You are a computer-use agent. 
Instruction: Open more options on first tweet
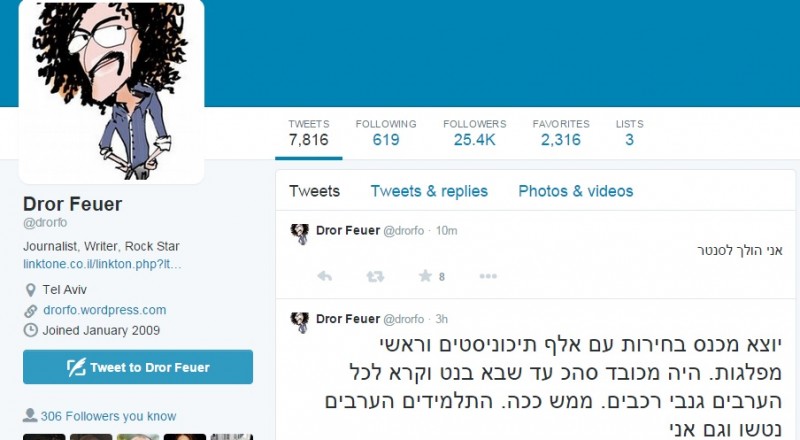coord(488,276)
